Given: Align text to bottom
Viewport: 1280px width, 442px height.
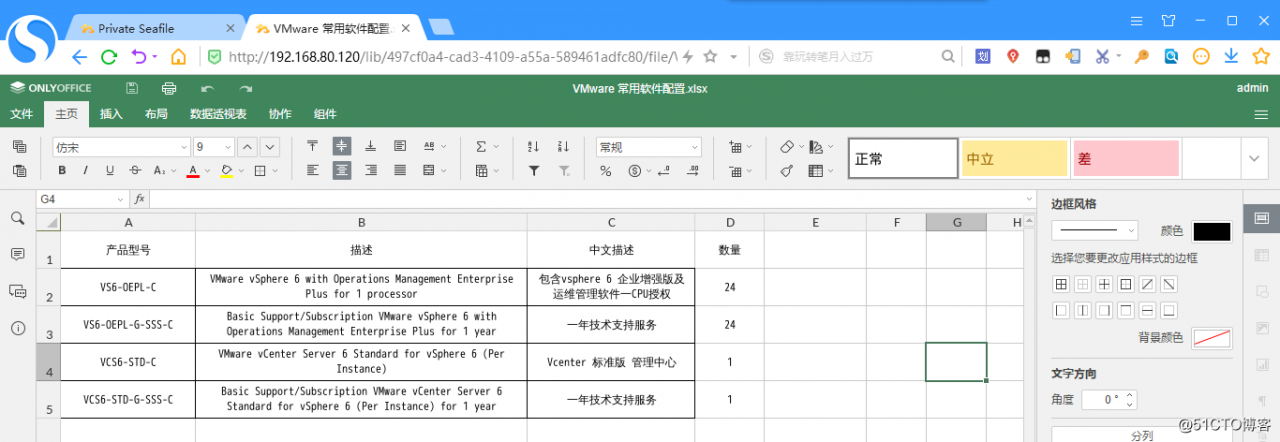Looking at the screenshot, I should 371,147.
